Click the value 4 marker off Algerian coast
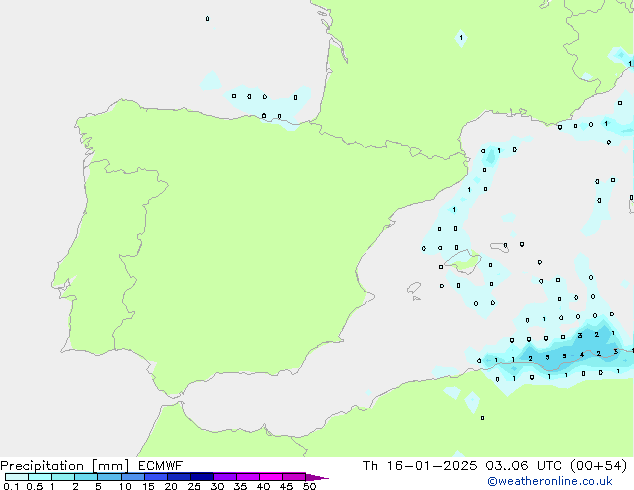Screen dimensions: 634x490 point(581,354)
